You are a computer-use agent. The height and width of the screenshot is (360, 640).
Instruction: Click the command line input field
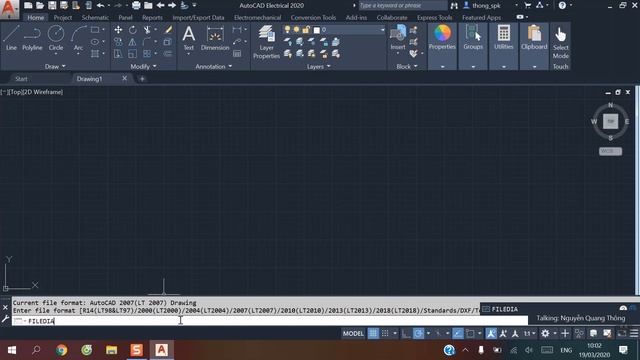[x=270, y=321]
